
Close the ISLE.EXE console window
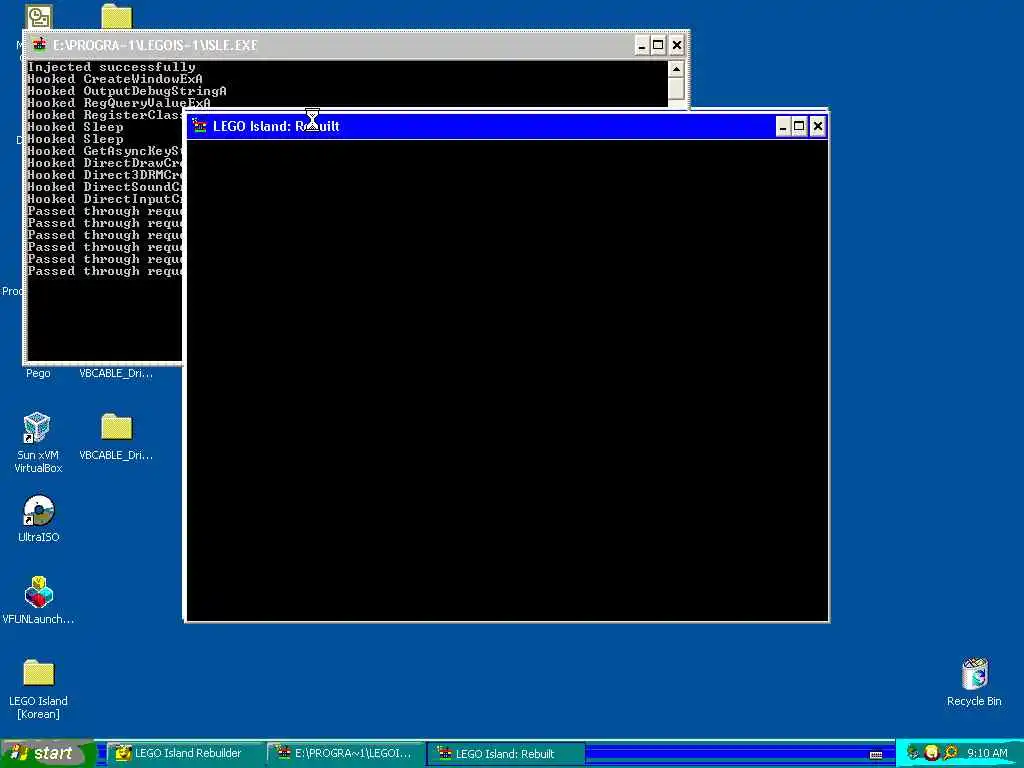pos(677,45)
